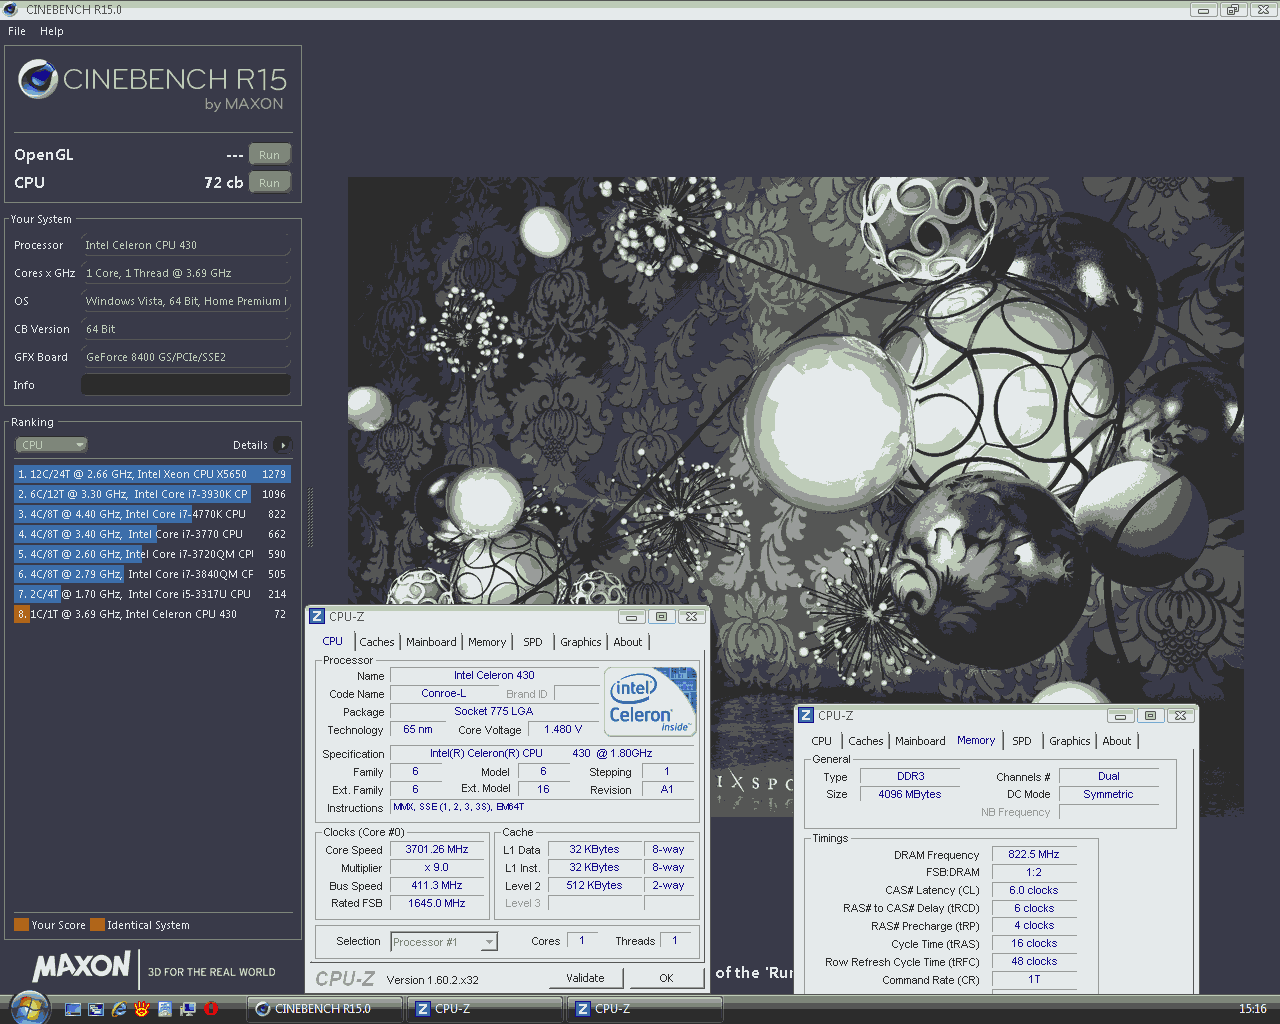Switch to second CPU-Z taskbar button

pyautogui.click(x=644, y=1009)
